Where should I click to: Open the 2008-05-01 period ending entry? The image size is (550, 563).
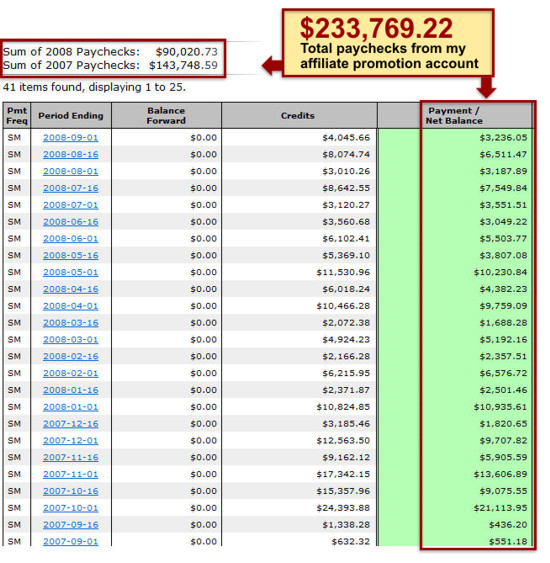tap(70, 272)
